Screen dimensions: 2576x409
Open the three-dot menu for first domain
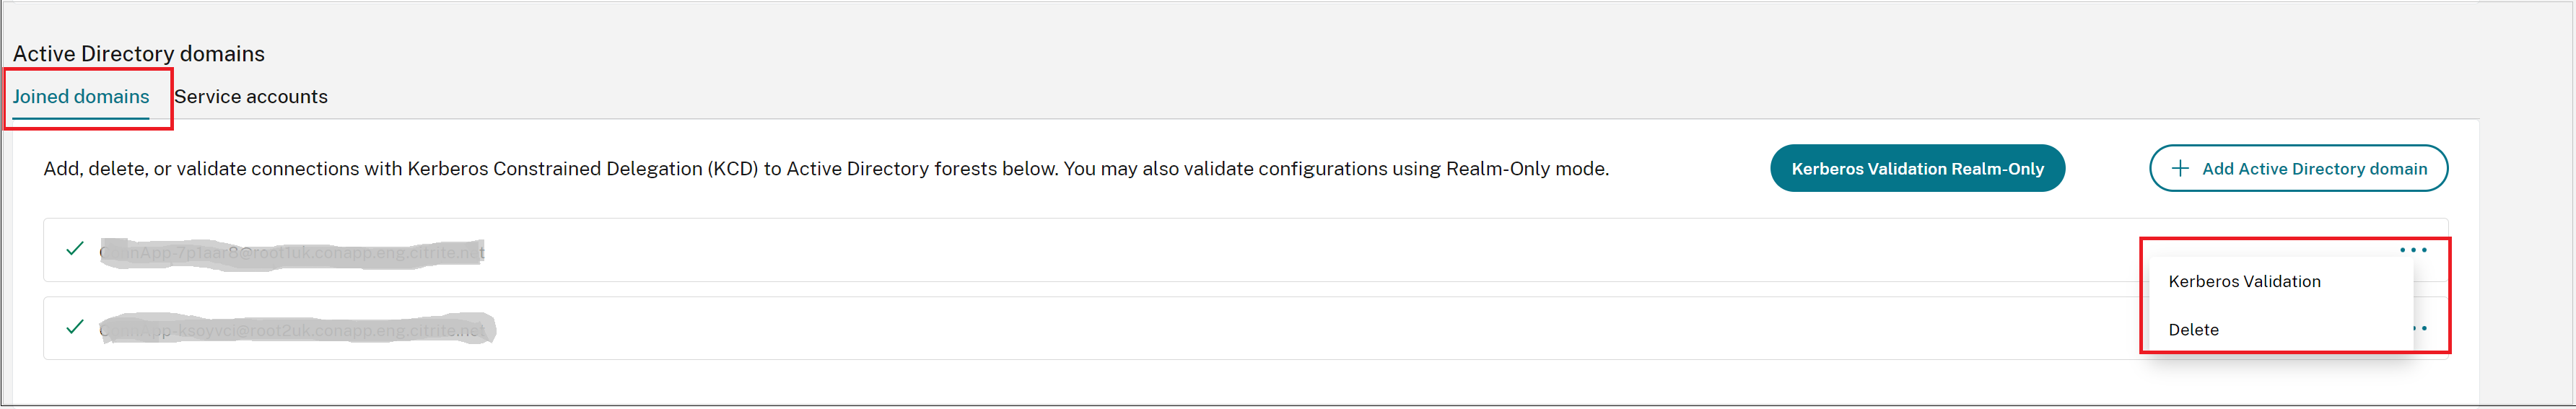[2412, 250]
